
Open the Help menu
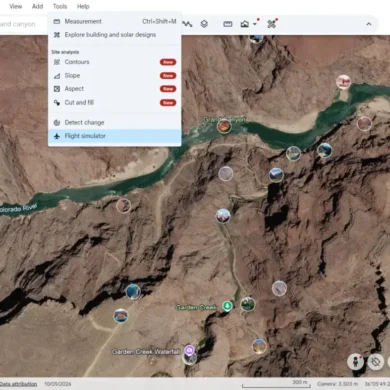[83, 6]
